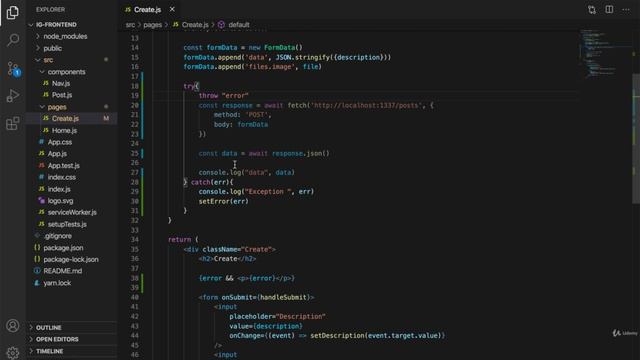
Task: Click the h2 Create heading line
Action: 227,259
